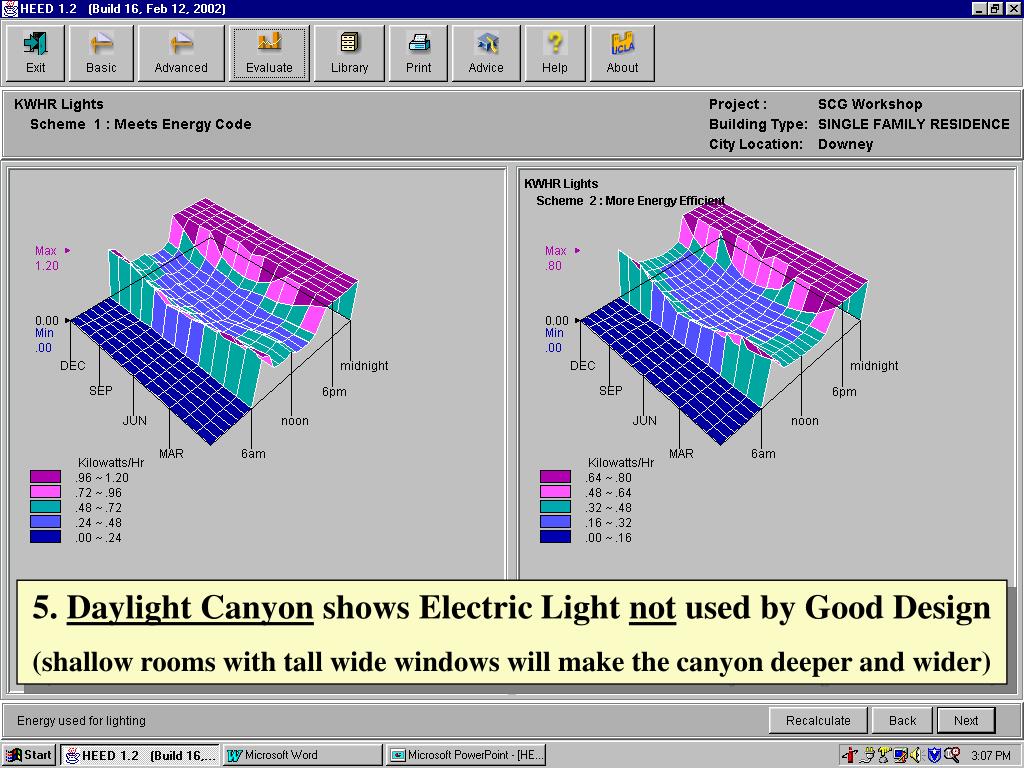Click 'Energy used for lighting' status text
The height and width of the screenshot is (768, 1024).
(81, 720)
